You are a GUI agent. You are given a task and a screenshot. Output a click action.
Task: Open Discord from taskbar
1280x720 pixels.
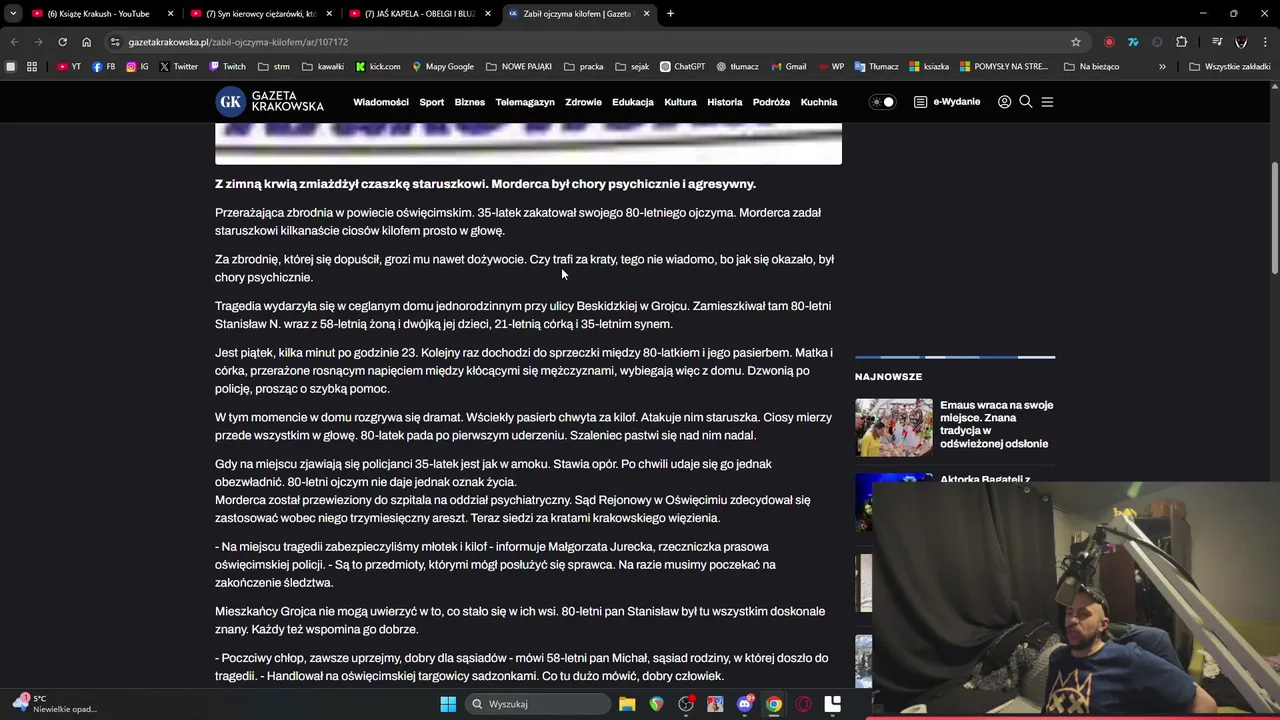point(744,704)
